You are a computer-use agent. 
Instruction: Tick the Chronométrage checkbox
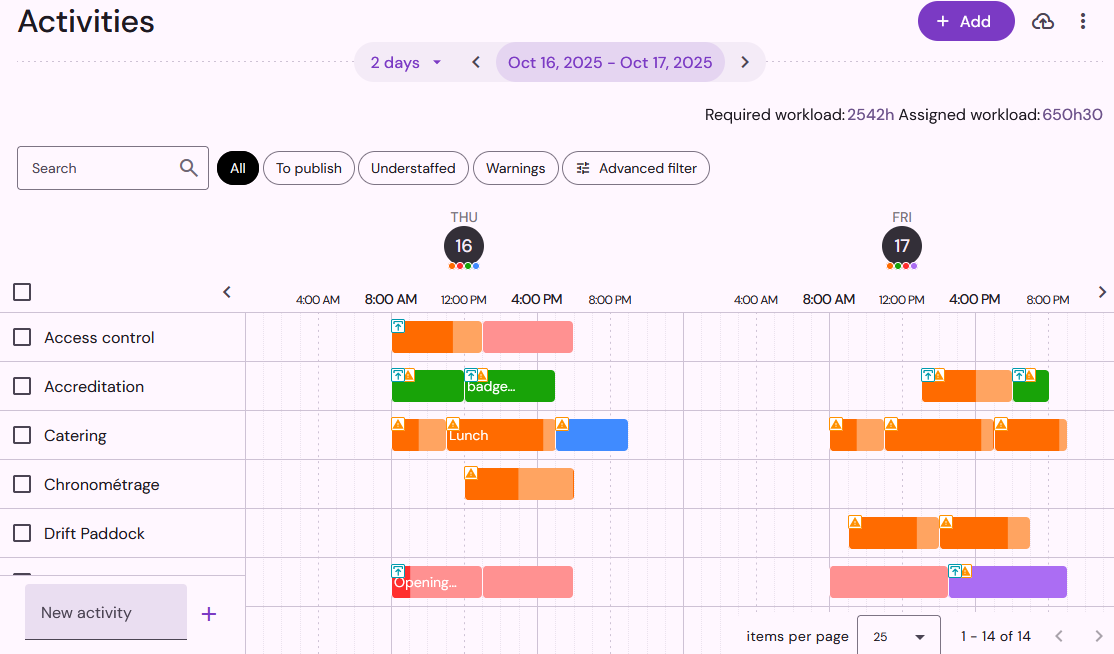(22, 484)
